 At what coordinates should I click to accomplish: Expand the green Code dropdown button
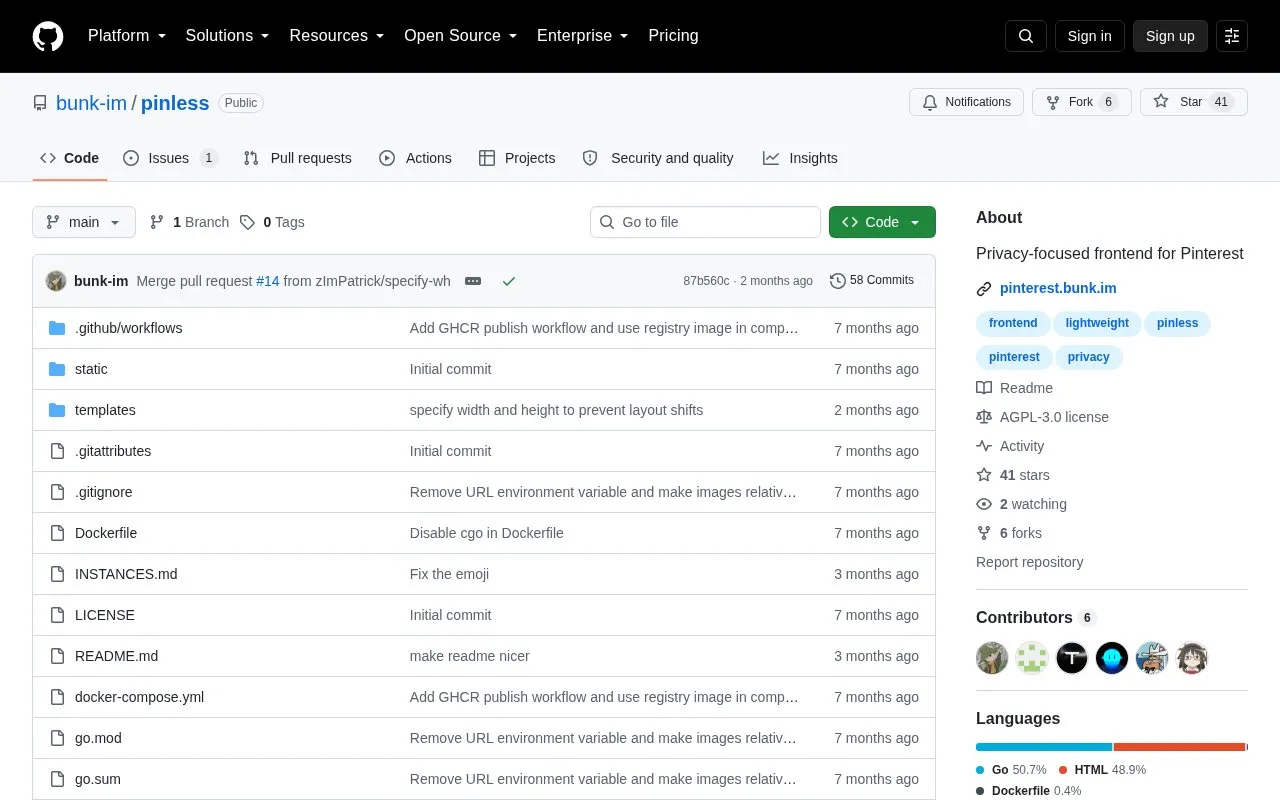882,222
